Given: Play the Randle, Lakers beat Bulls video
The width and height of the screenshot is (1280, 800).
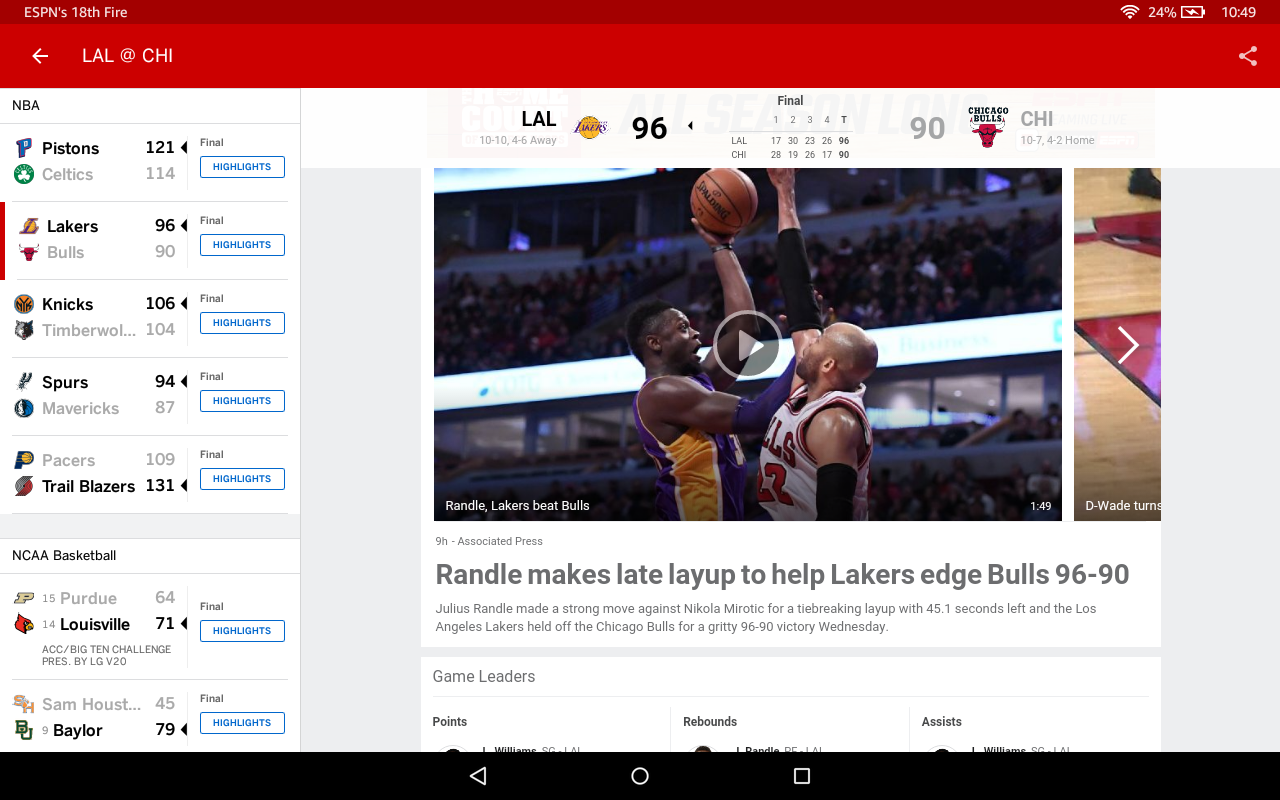Looking at the screenshot, I should [747, 344].
